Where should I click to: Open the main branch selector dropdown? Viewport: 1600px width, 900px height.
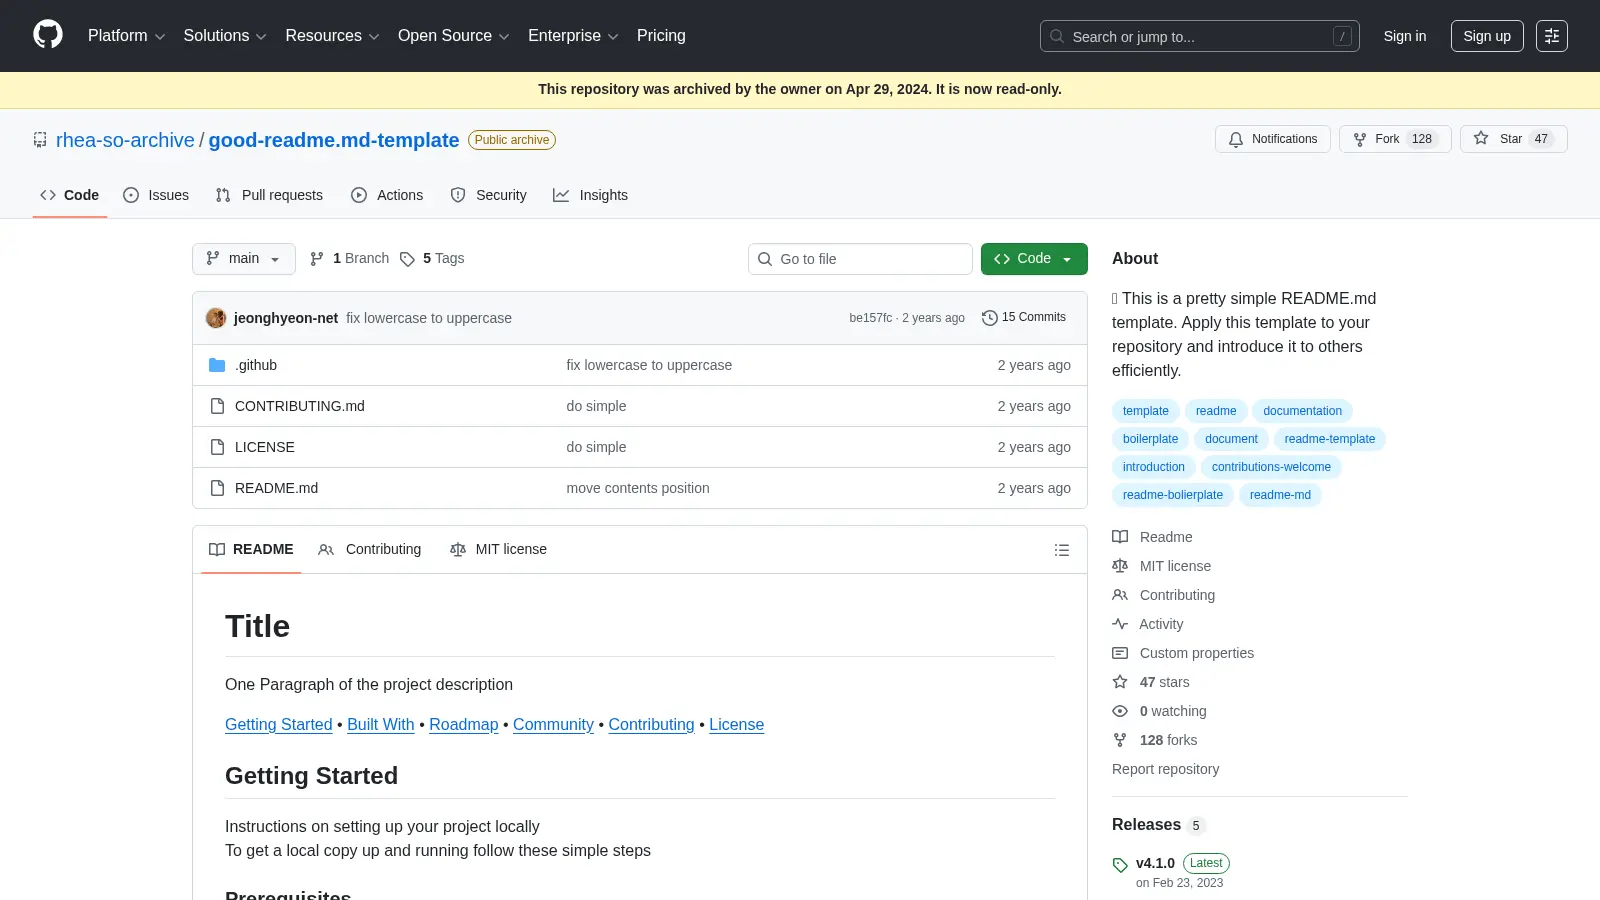pos(244,258)
